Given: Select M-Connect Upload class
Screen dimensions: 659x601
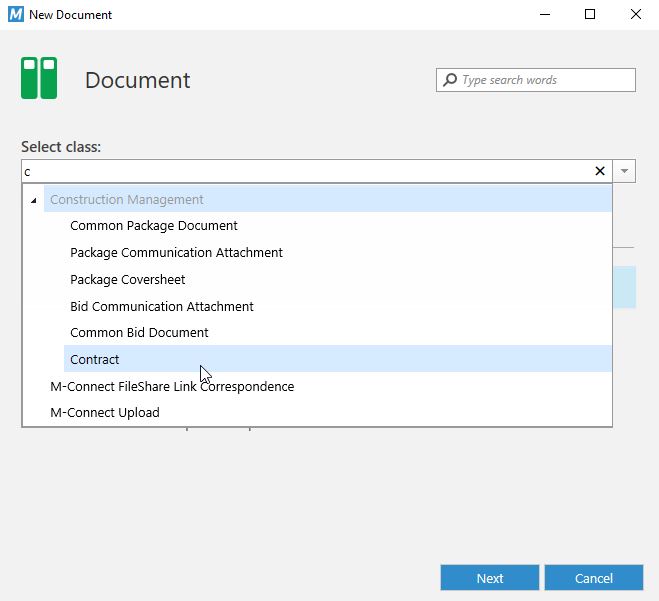Looking at the screenshot, I should point(327,412).
